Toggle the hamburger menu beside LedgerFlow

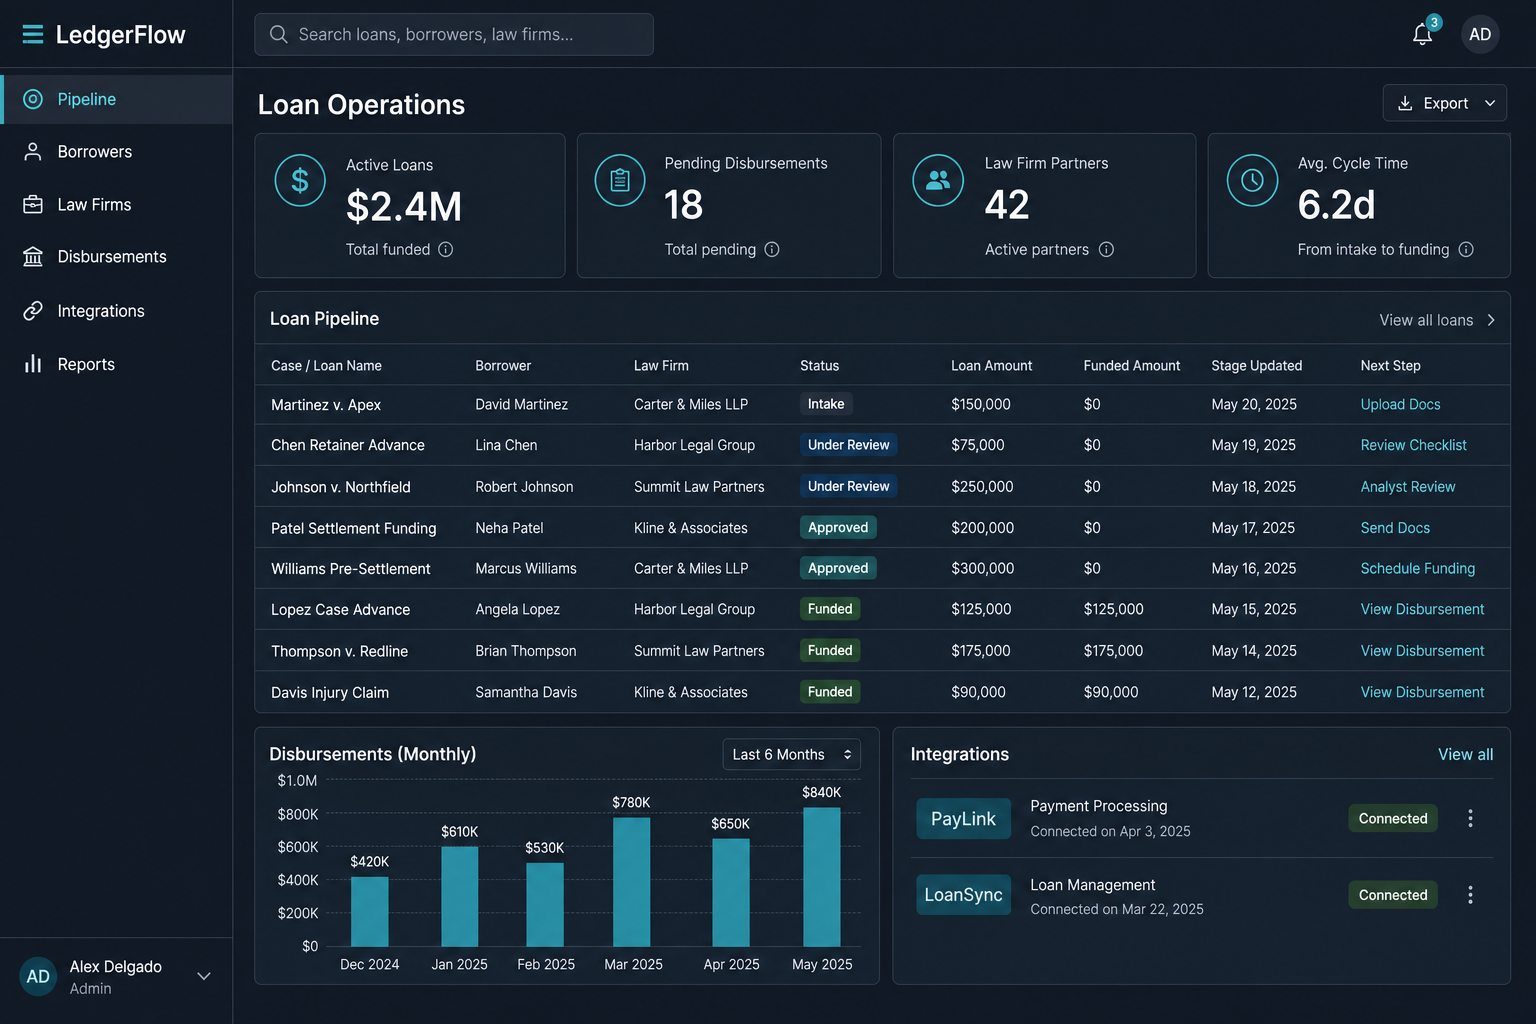[x=33, y=35]
